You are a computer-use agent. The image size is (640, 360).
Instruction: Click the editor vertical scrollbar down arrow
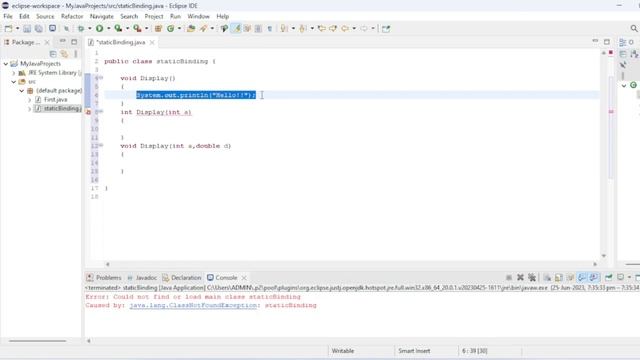coord(604,256)
